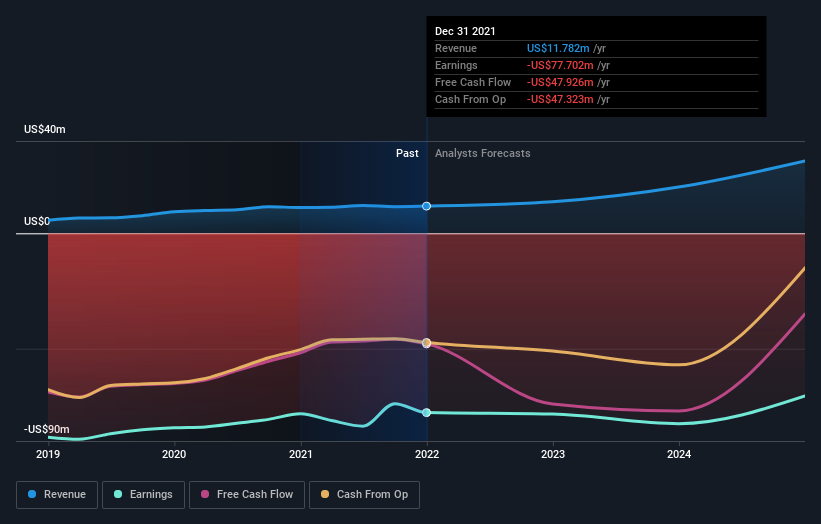Select the Earnings data point at 2022
This screenshot has height=524, width=821.
(x=427, y=412)
